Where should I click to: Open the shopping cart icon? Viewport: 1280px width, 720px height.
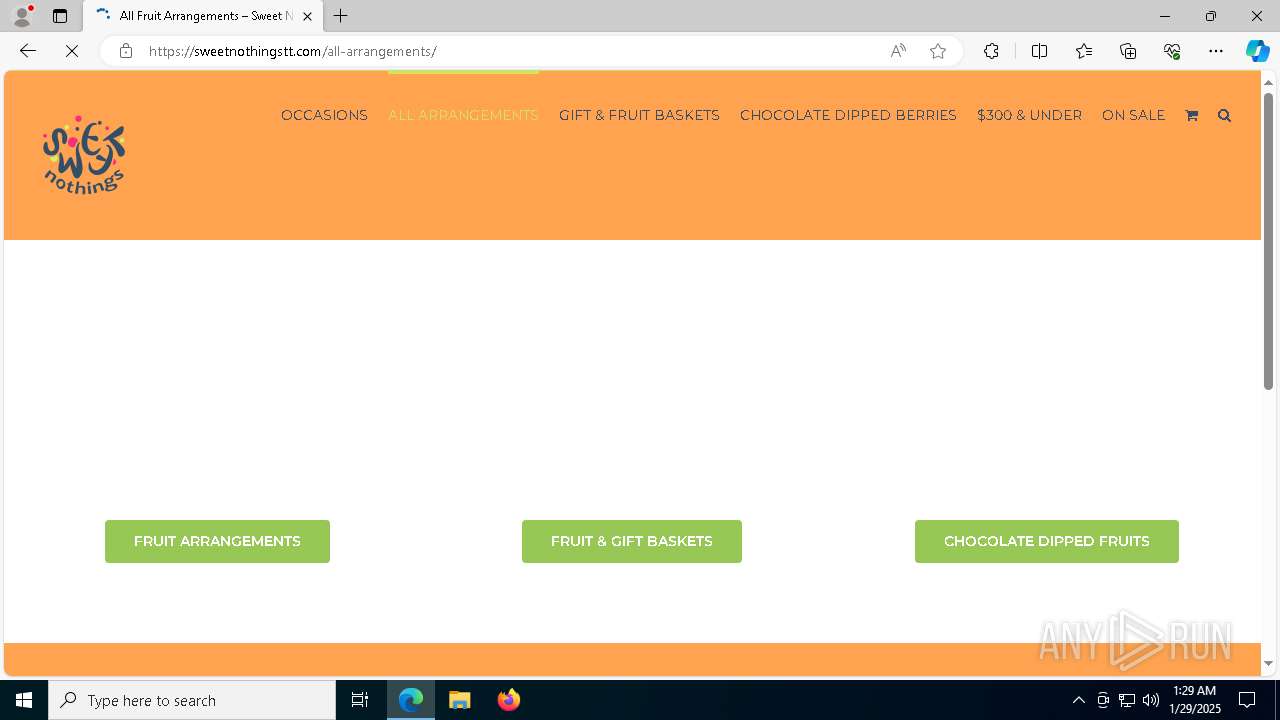1191,115
